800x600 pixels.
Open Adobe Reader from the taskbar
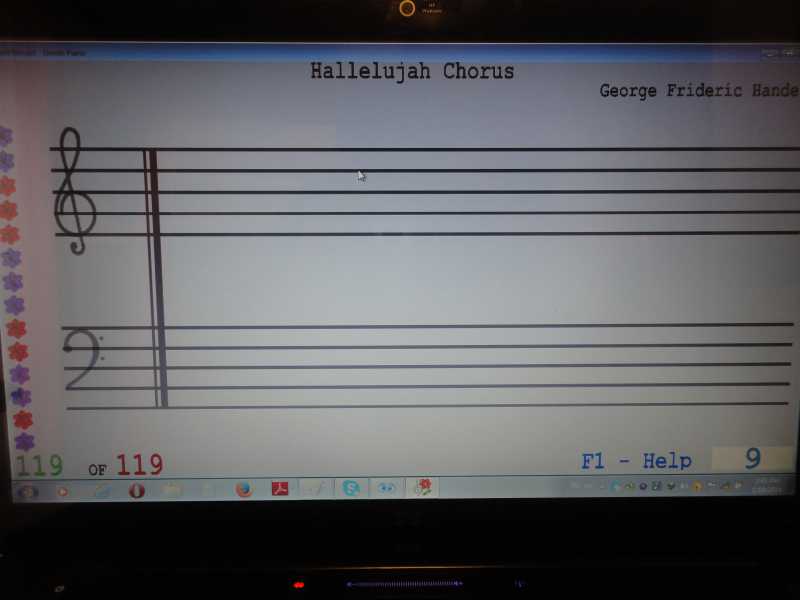279,489
